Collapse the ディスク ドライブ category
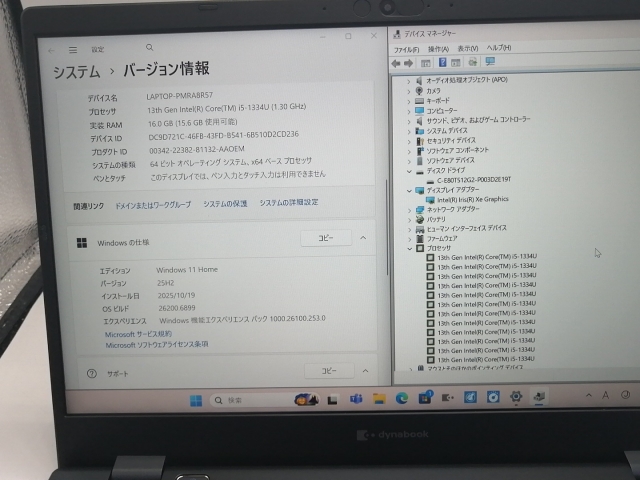Image resolution: width=640 pixels, height=480 pixels. pyautogui.click(x=409, y=171)
